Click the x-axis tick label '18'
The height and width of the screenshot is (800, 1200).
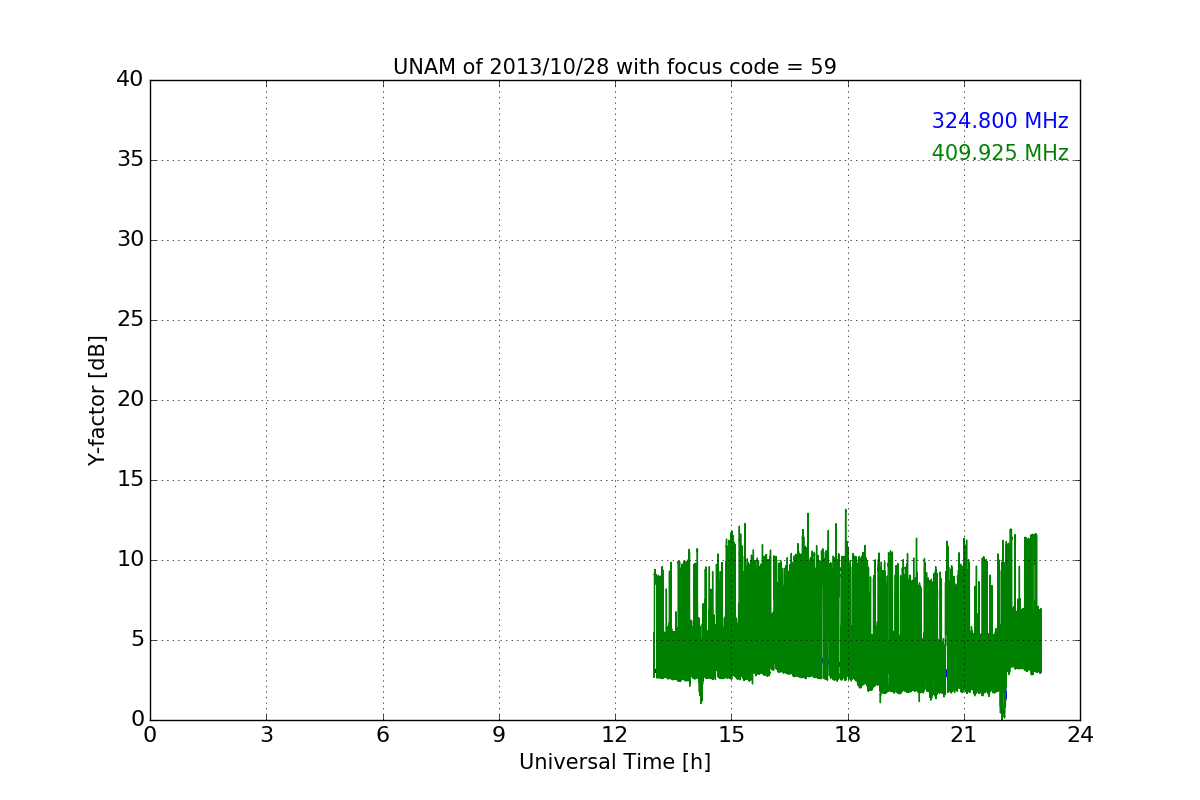[x=848, y=735]
